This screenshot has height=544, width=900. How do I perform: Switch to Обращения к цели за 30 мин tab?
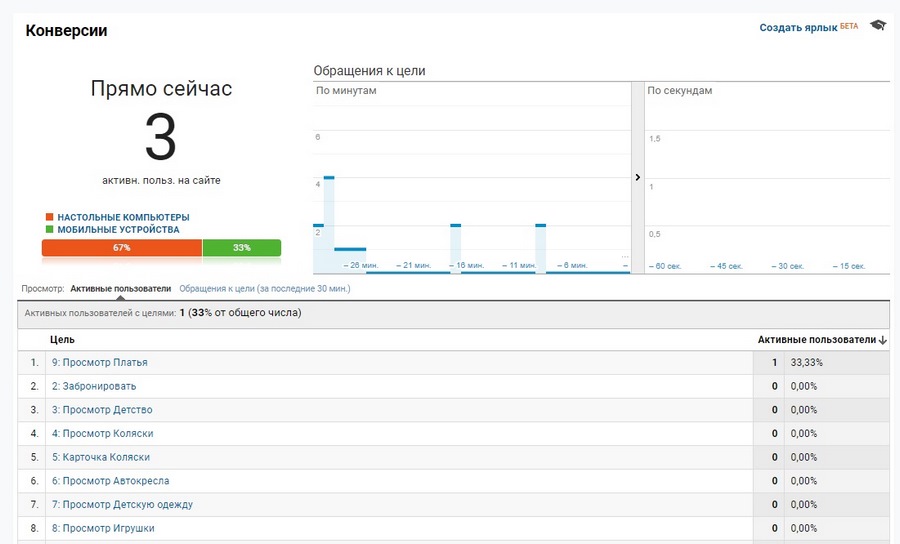pyautogui.click(x=265, y=289)
